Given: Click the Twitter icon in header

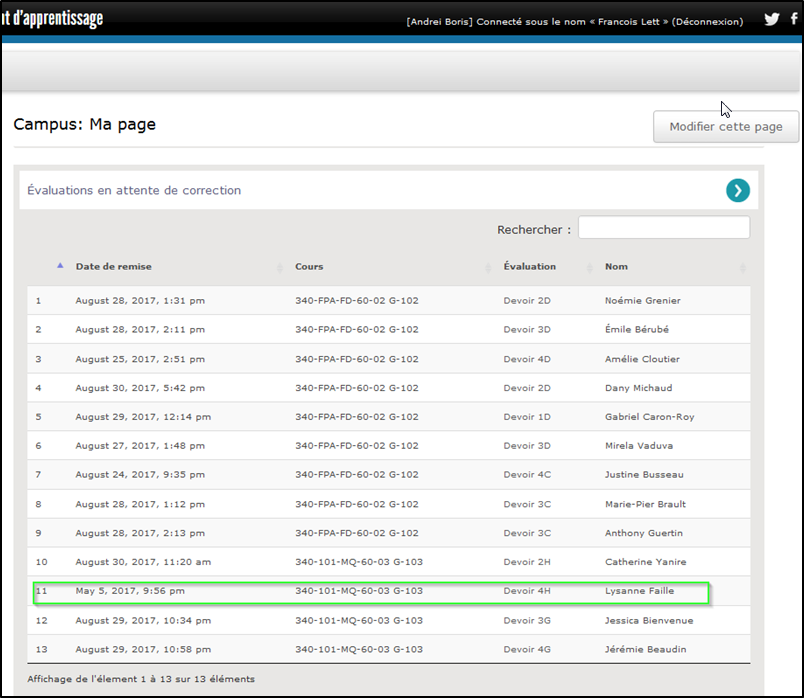Looking at the screenshot, I should [771, 19].
